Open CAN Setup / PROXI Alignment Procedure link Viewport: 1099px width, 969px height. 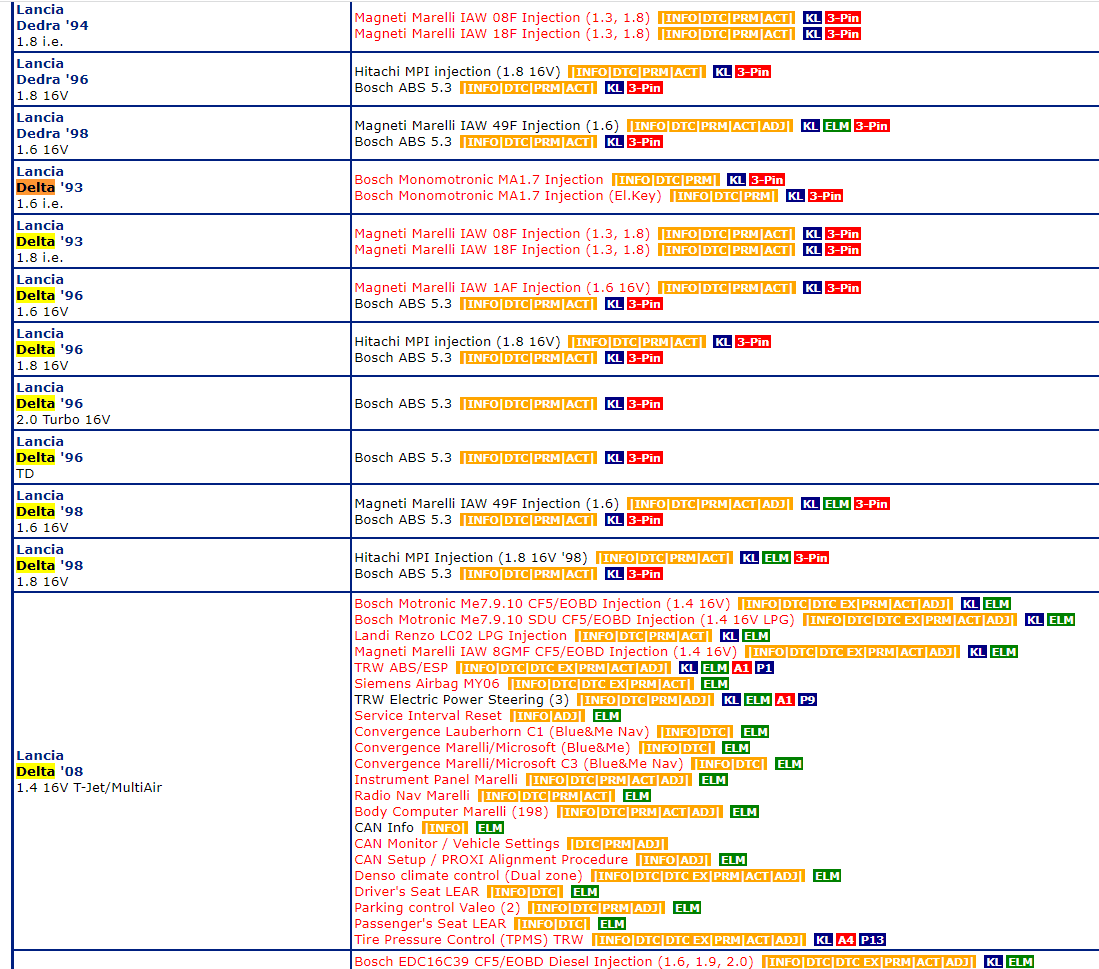click(491, 860)
